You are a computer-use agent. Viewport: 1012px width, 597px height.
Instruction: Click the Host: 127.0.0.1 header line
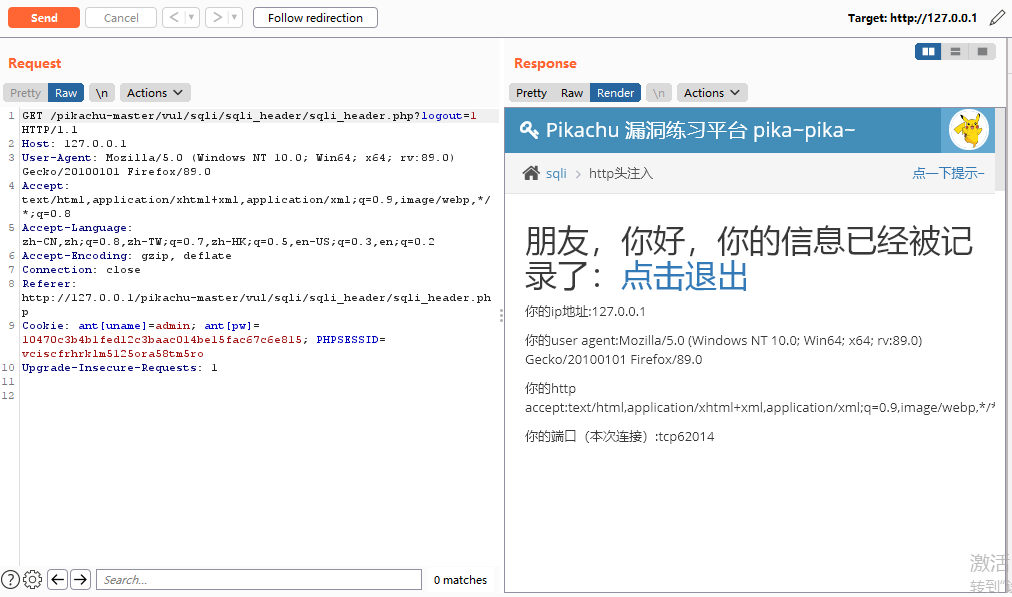[74, 143]
